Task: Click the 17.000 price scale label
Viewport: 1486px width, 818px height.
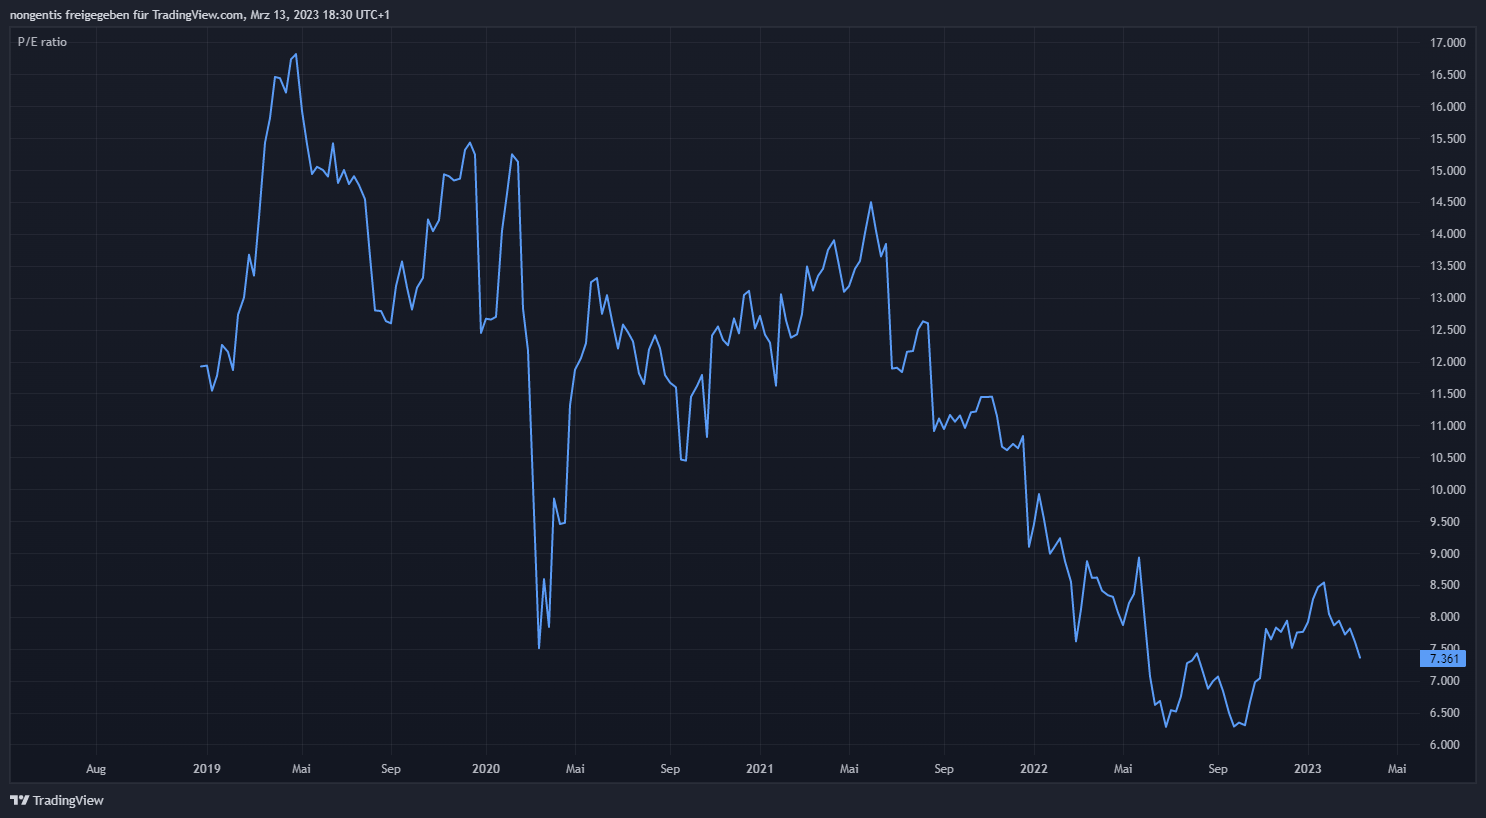Action: pos(1447,43)
